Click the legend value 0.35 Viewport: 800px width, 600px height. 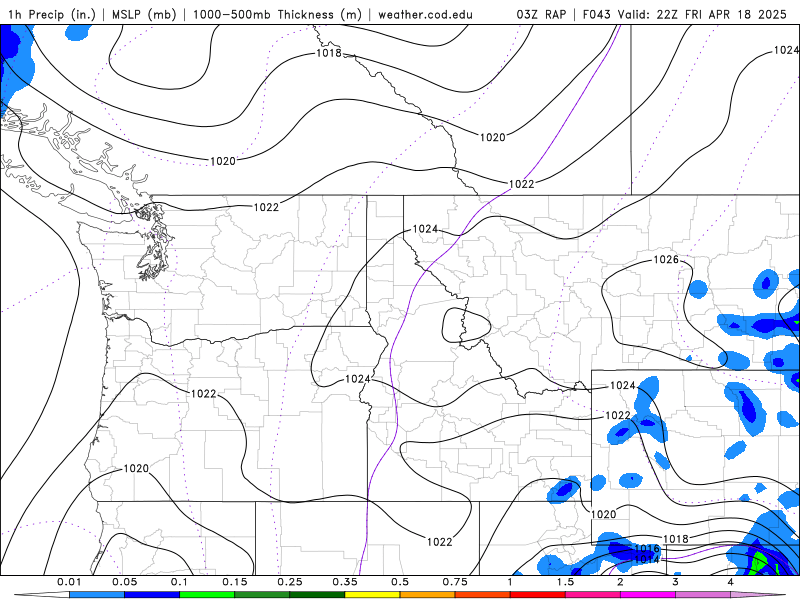345,582
